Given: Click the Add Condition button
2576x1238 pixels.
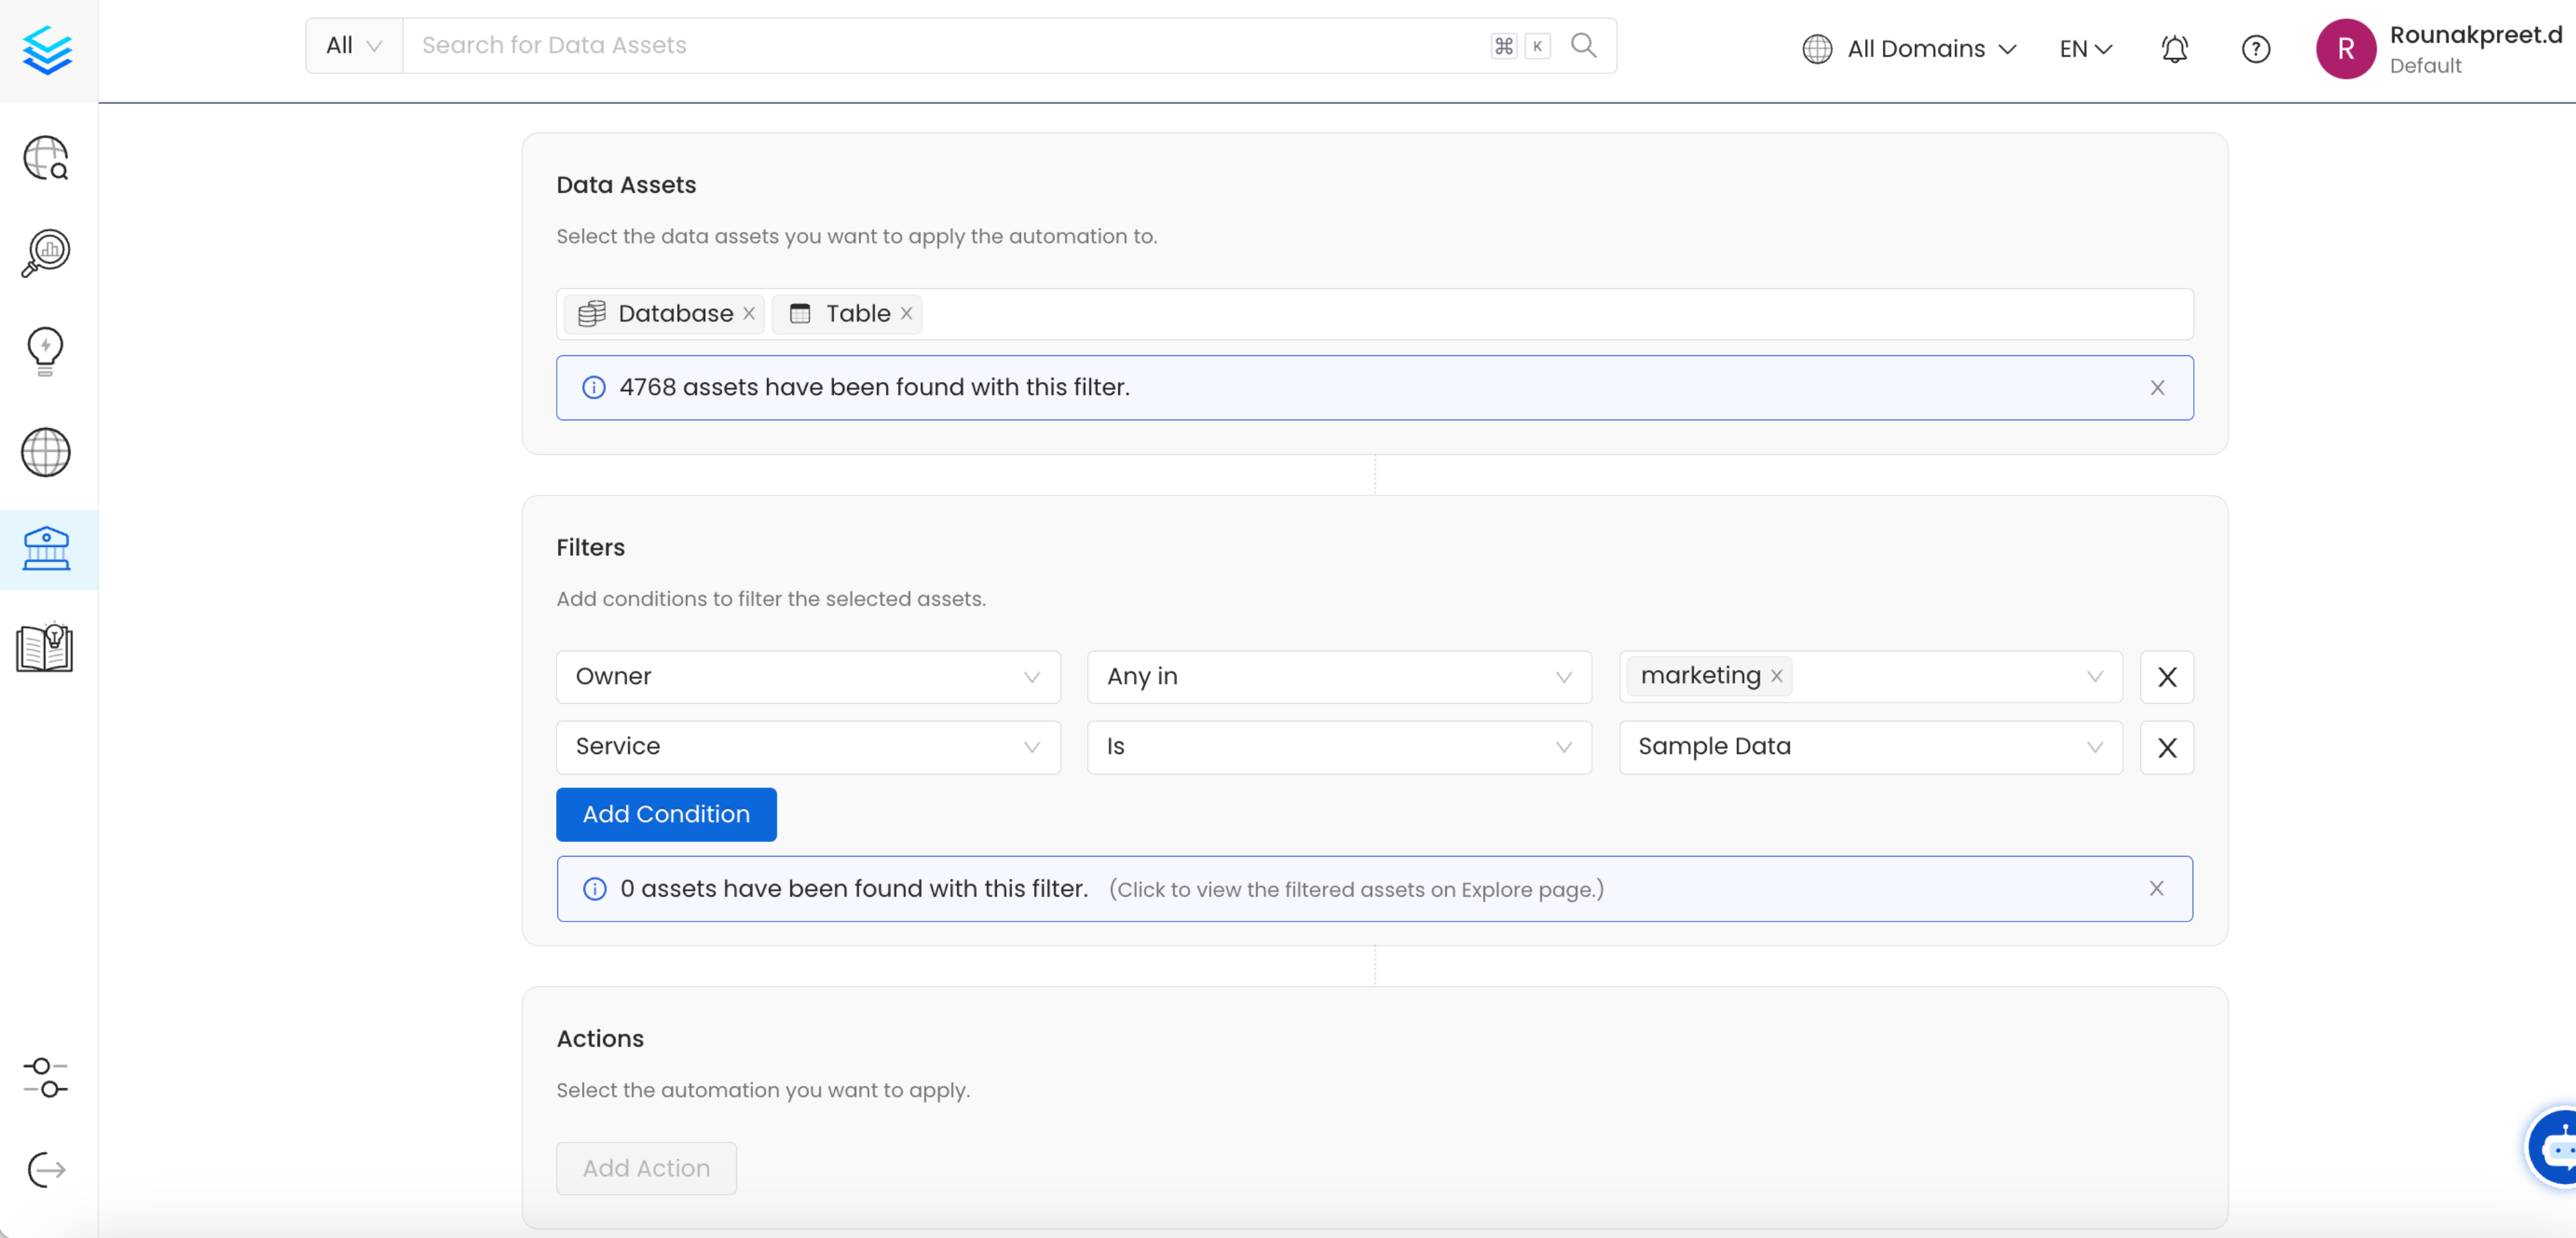Looking at the screenshot, I should point(665,814).
